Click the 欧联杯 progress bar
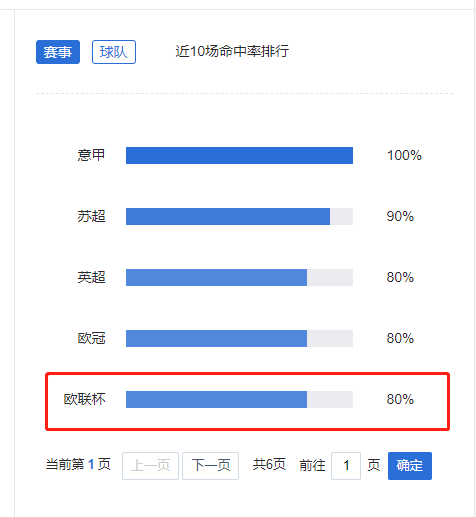476x517 pixels. tap(239, 399)
